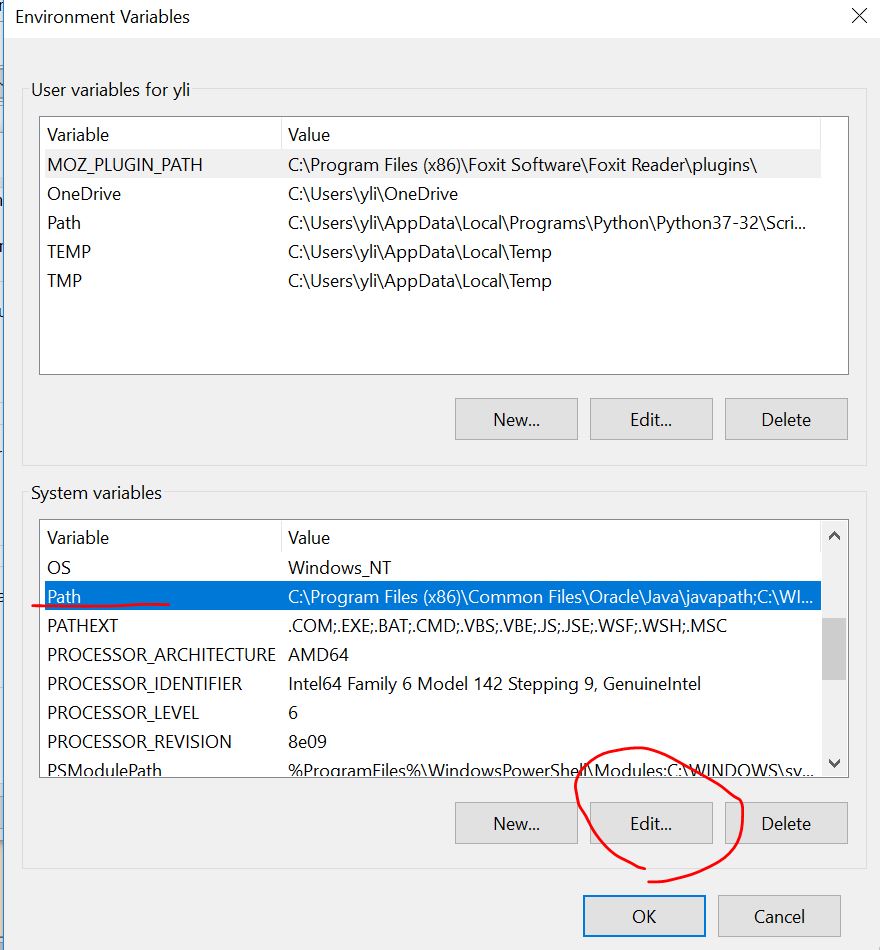Screen dimensions: 880x950
Task: Select the TMP user variable
Action: (64, 281)
